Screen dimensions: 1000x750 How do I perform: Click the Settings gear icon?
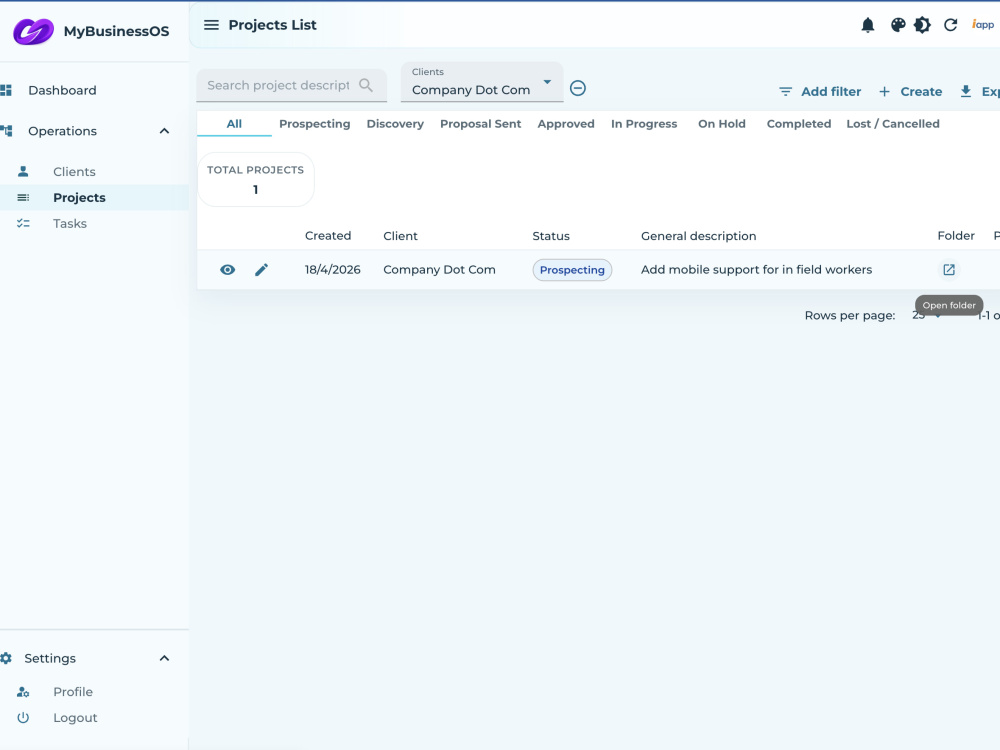6,658
